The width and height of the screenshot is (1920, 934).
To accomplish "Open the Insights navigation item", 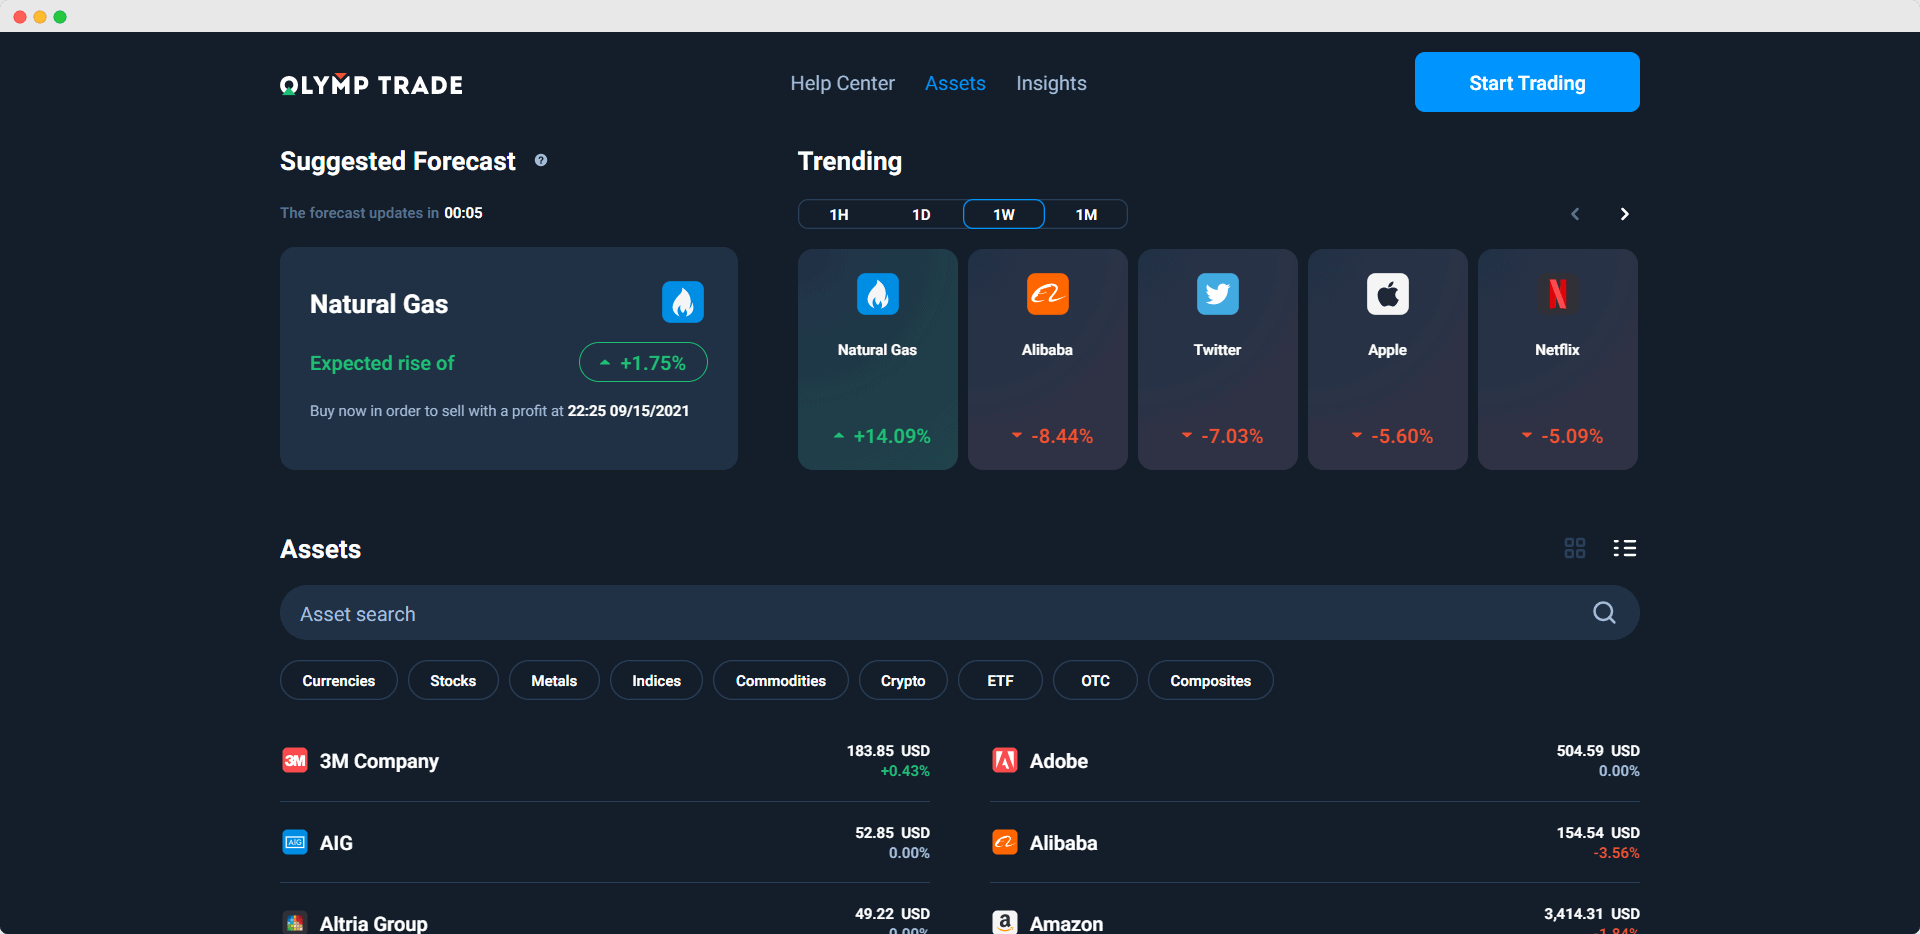I will coord(1051,83).
